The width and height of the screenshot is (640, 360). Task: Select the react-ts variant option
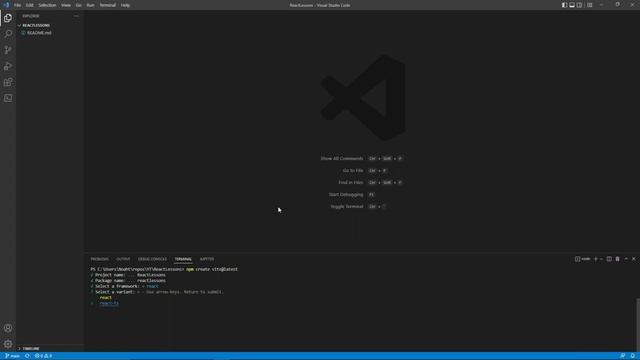(x=109, y=303)
